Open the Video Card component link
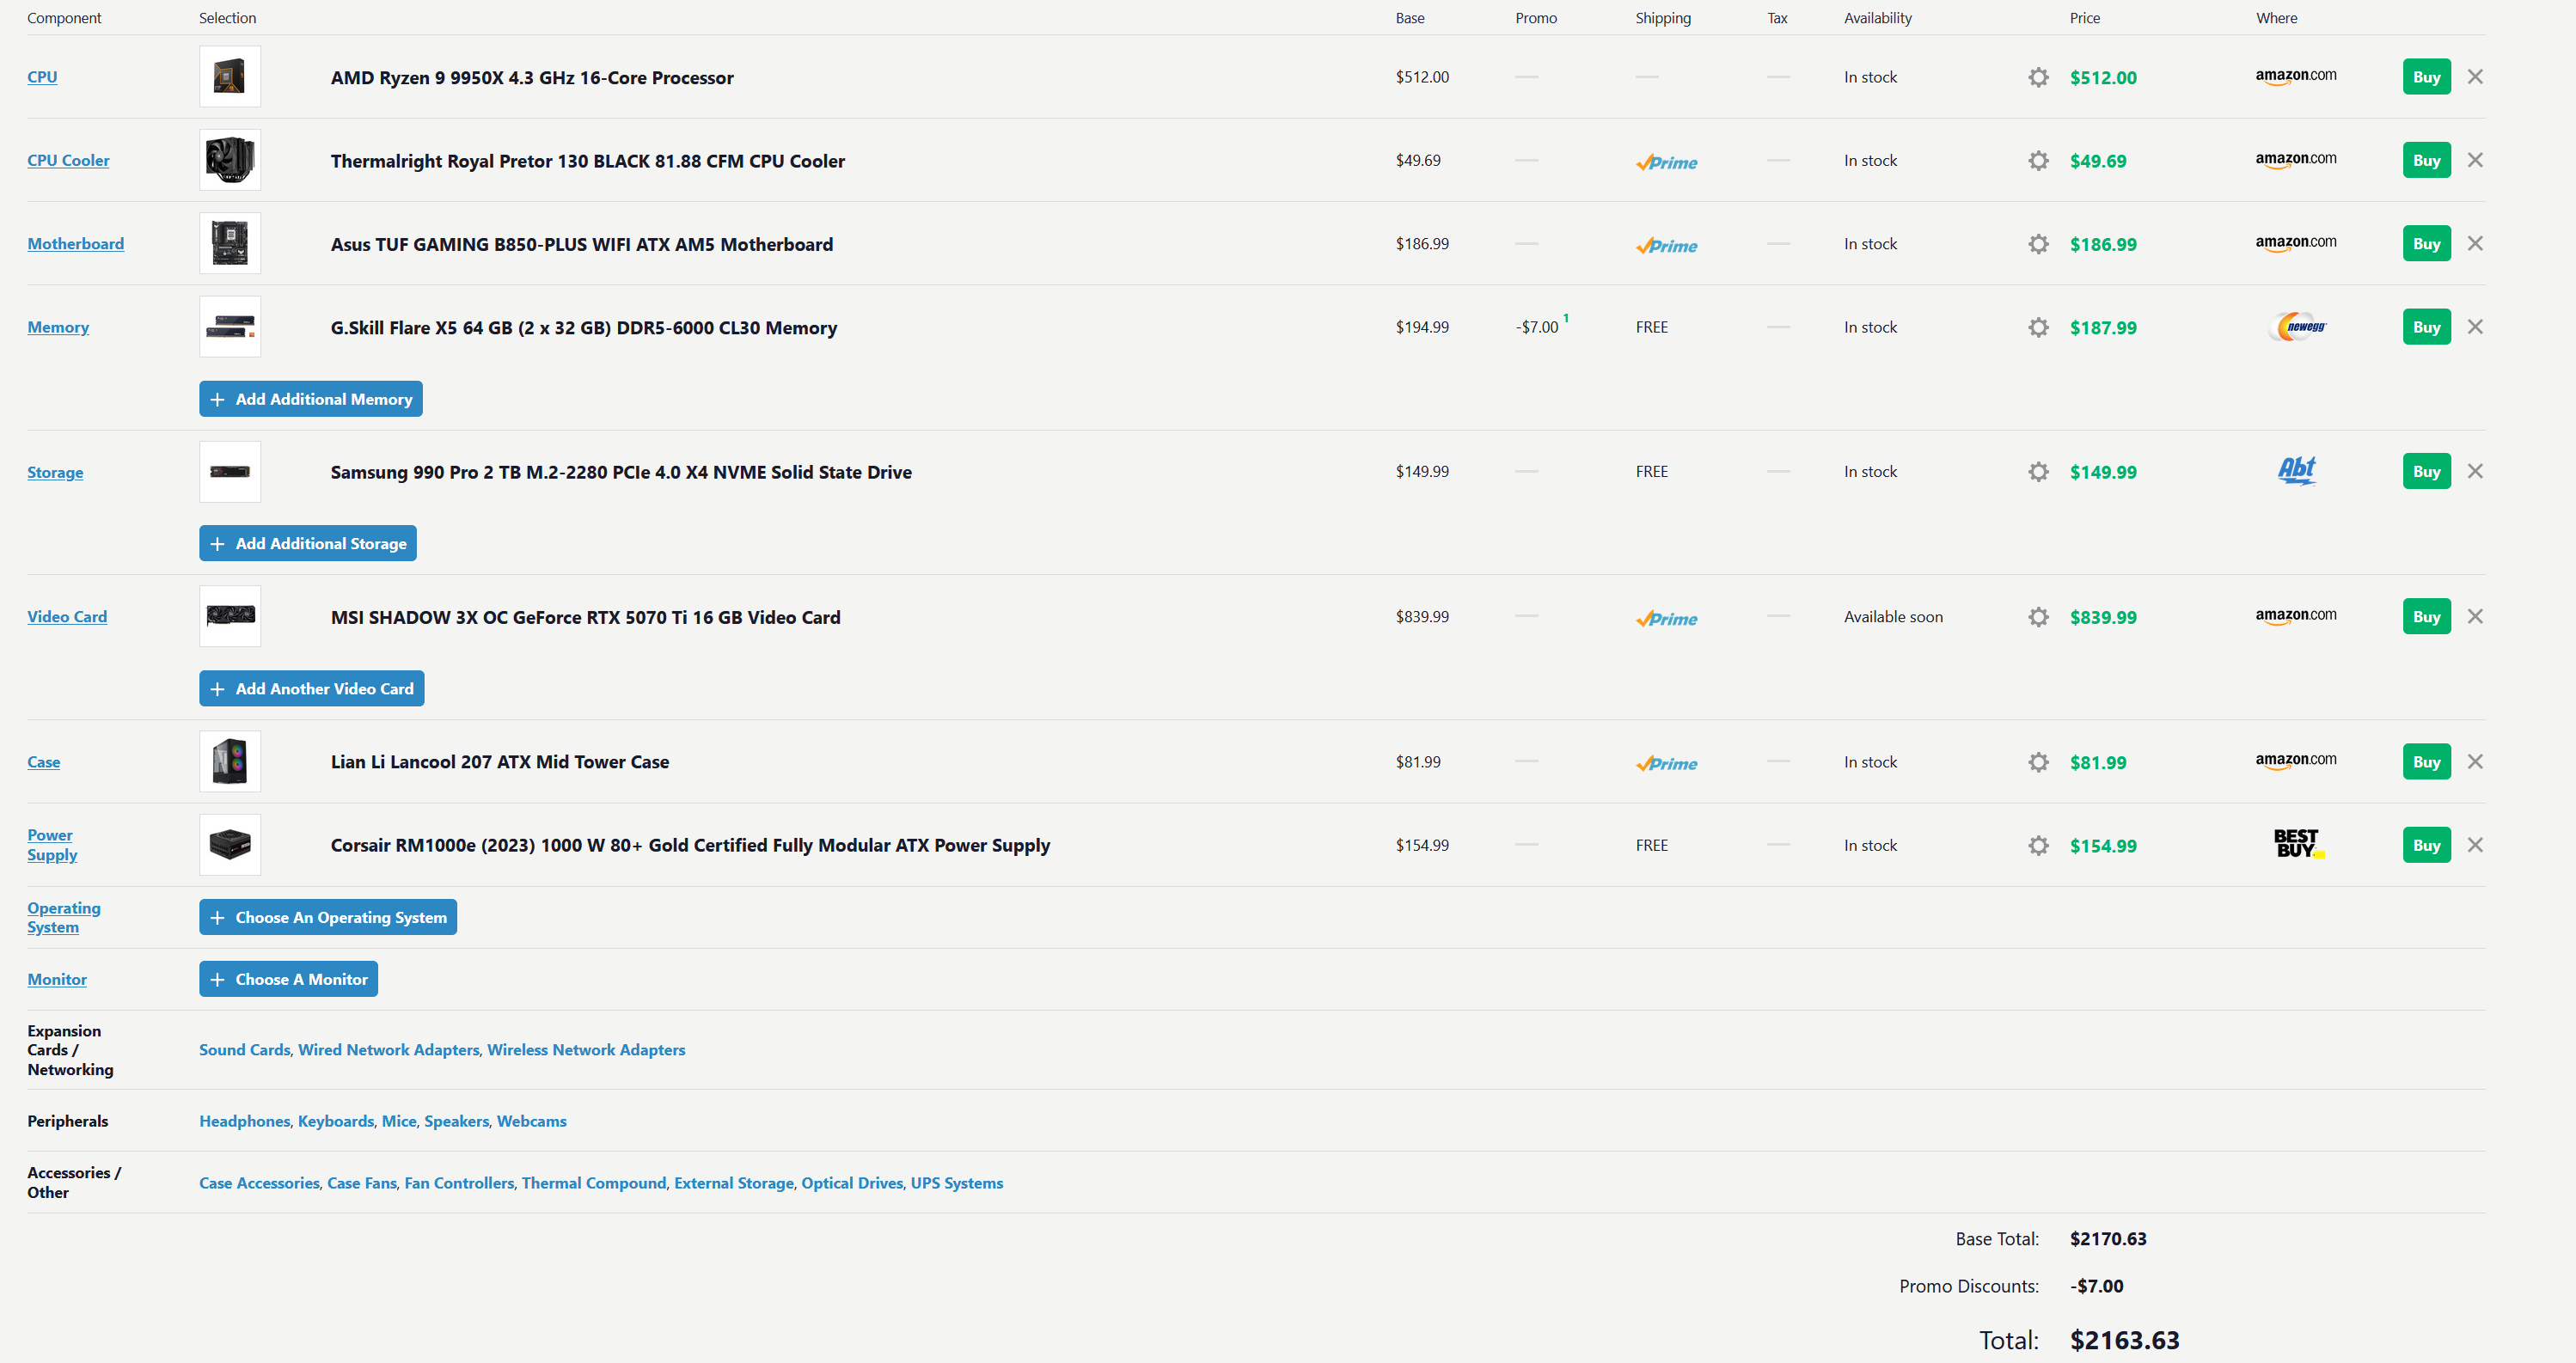2576x1363 pixels. click(x=67, y=617)
